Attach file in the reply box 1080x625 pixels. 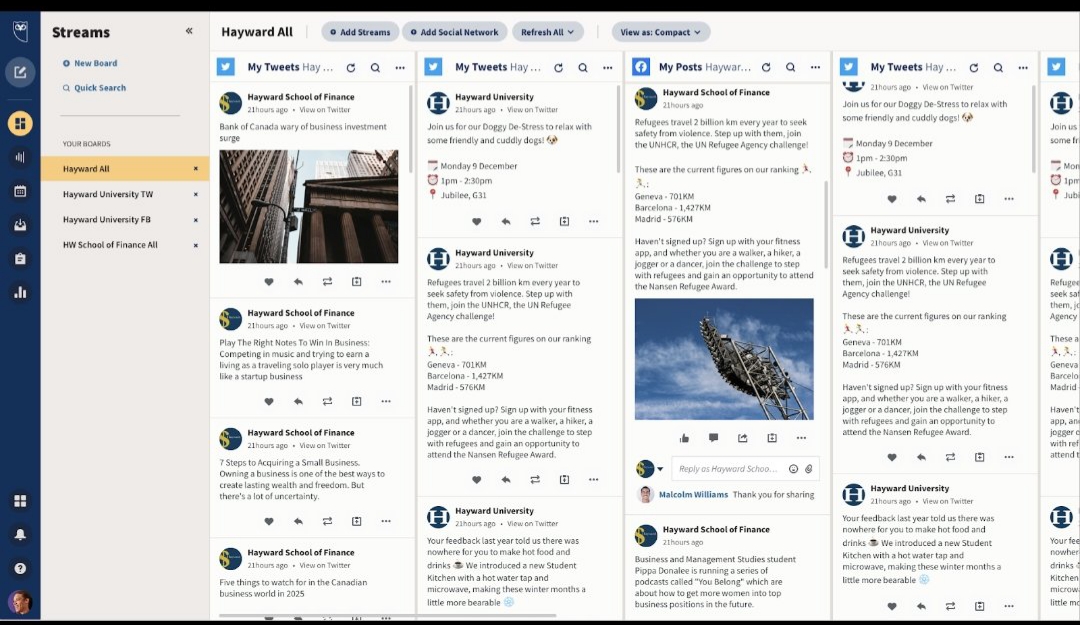tap(809, 469)
